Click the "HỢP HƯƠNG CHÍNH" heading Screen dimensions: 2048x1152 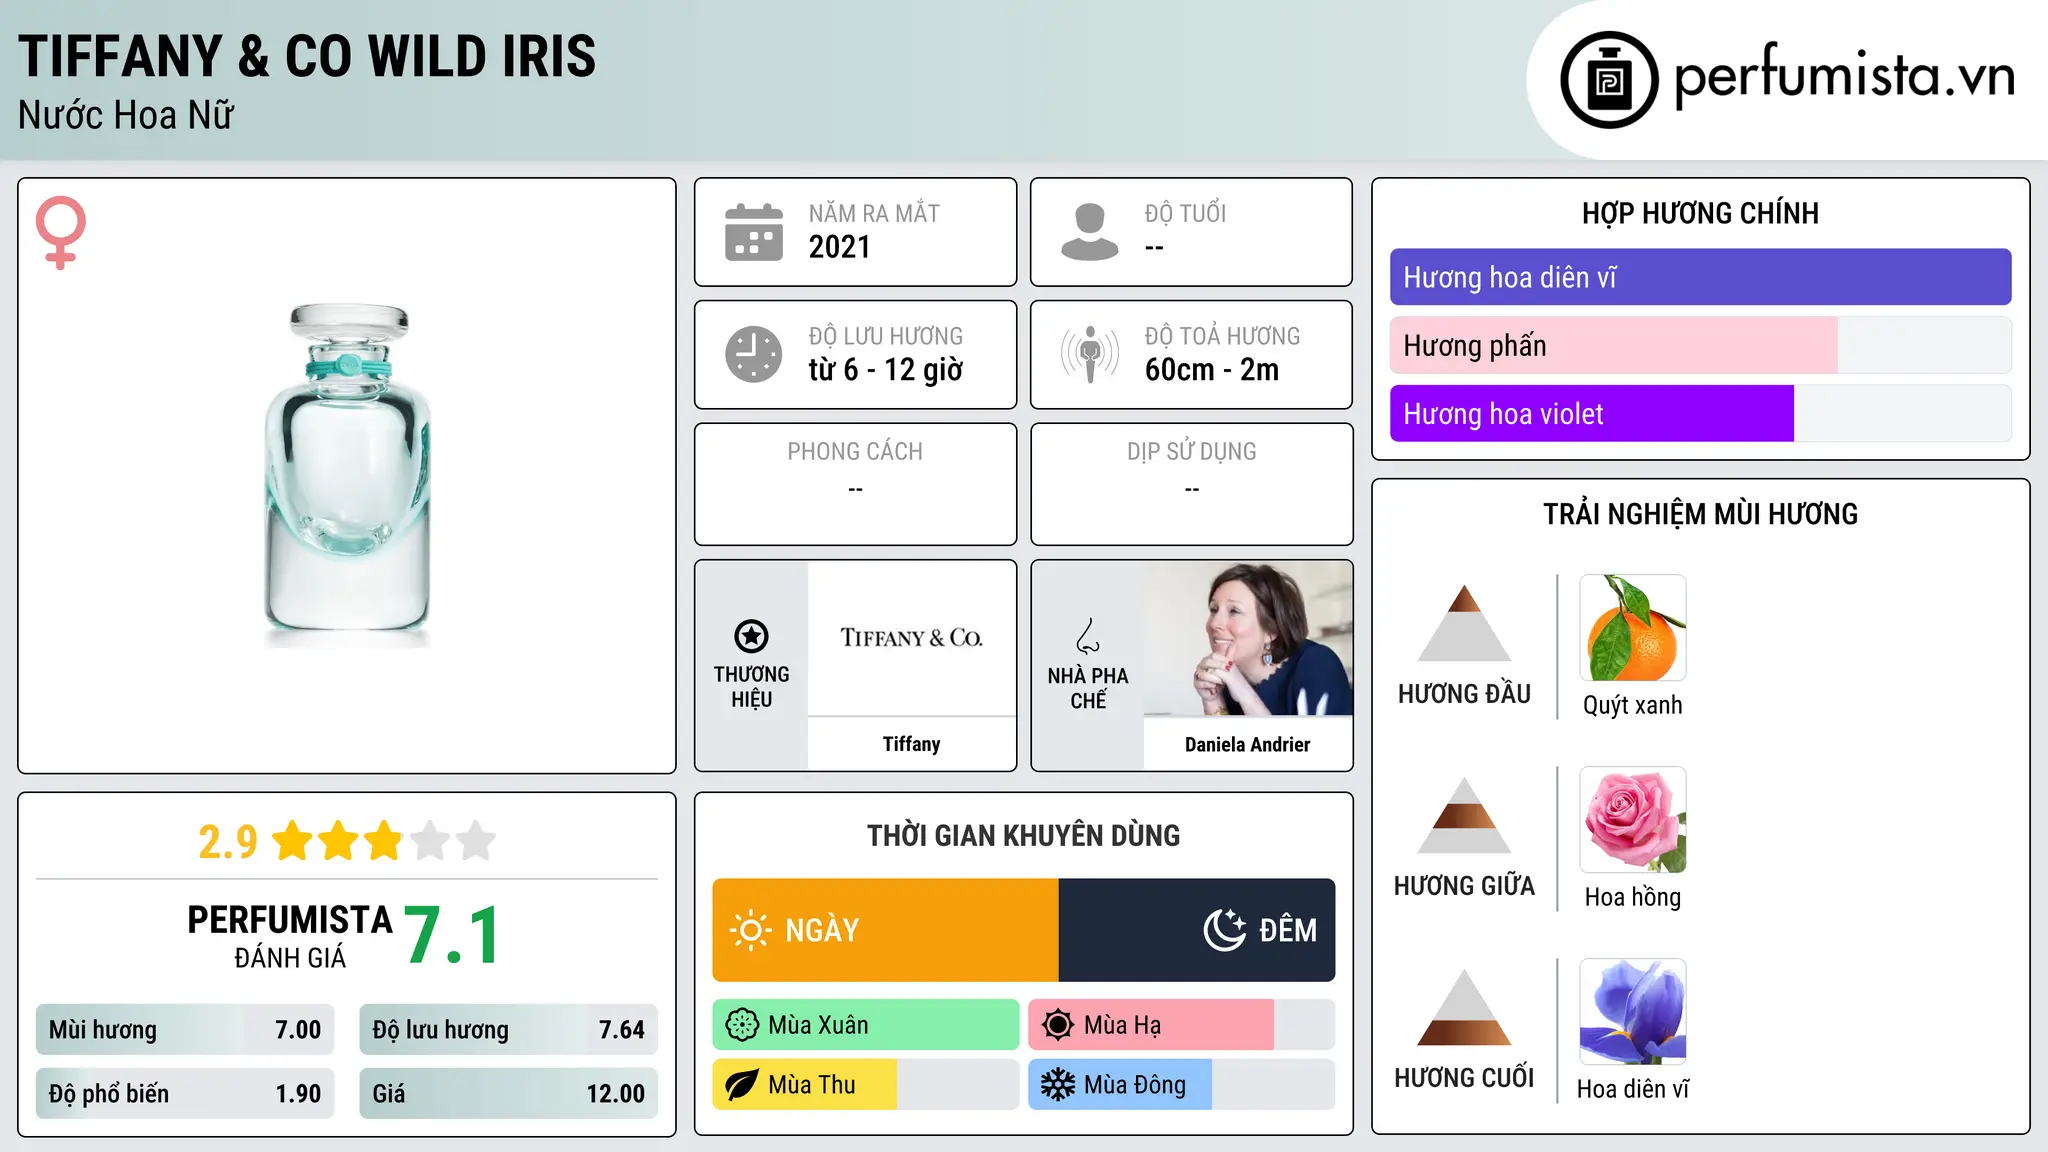[1700, 213]
